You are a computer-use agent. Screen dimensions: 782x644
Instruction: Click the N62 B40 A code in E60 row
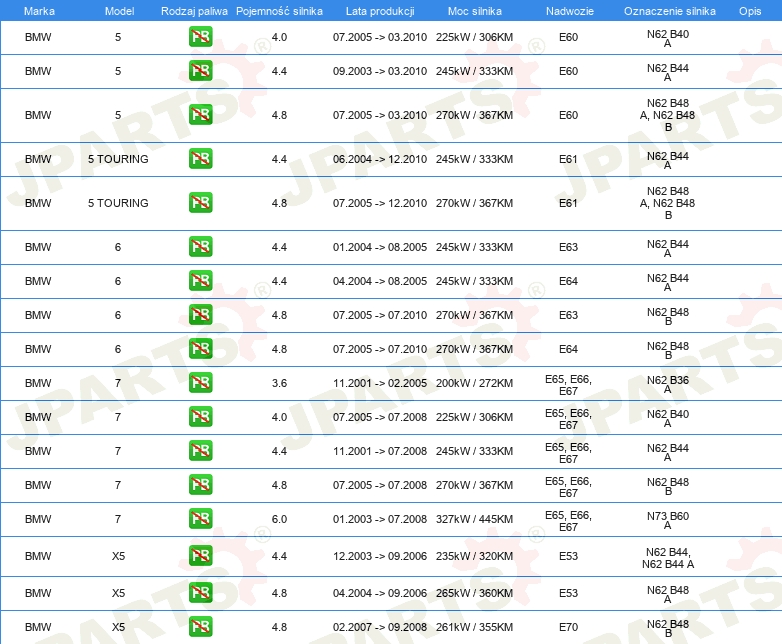coord(668,38)
